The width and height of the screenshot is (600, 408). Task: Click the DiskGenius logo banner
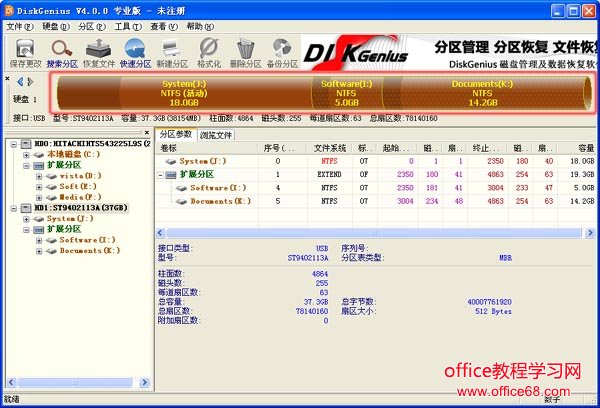(356, 53)
